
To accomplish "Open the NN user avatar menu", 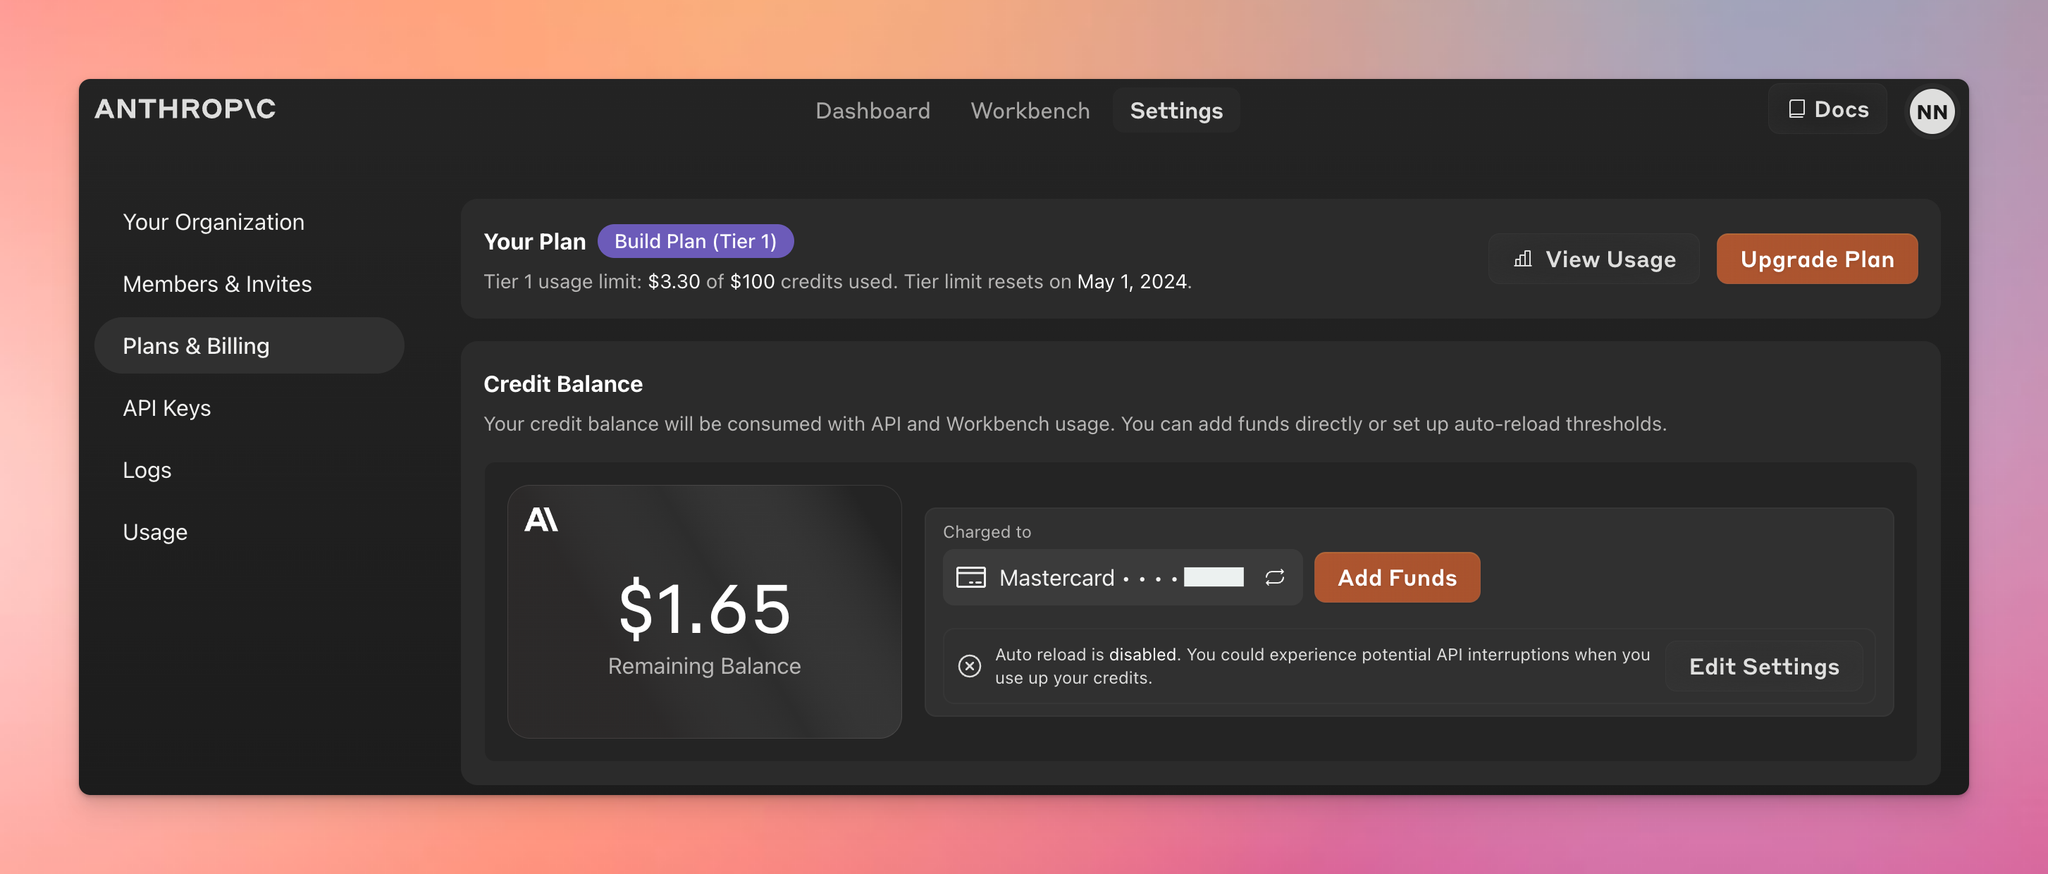I will 1931,111.
